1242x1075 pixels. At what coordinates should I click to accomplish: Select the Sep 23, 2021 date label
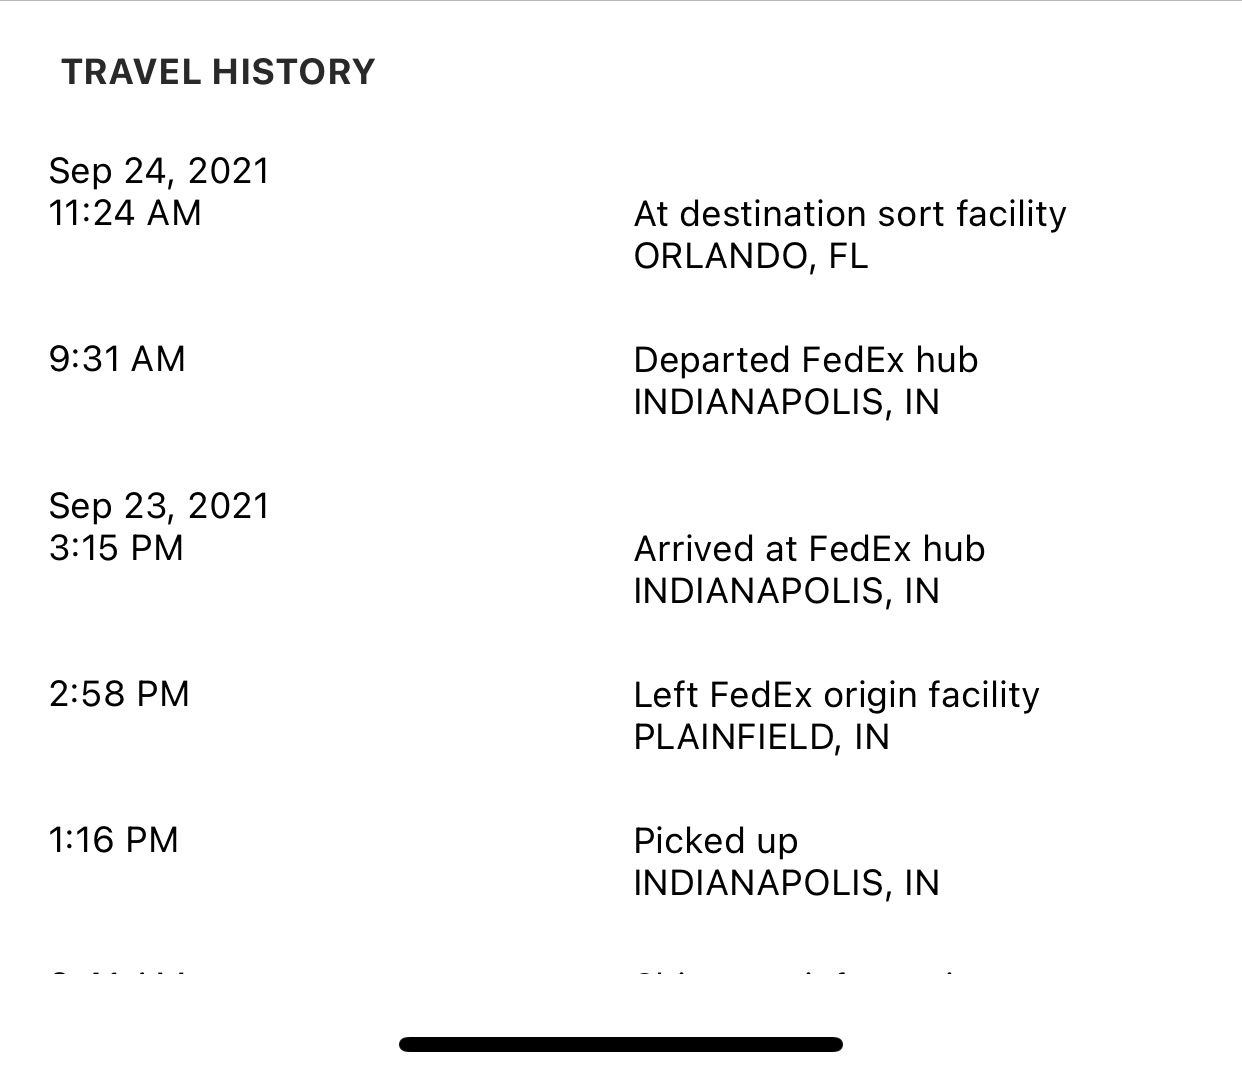click(x=159, y=506)
